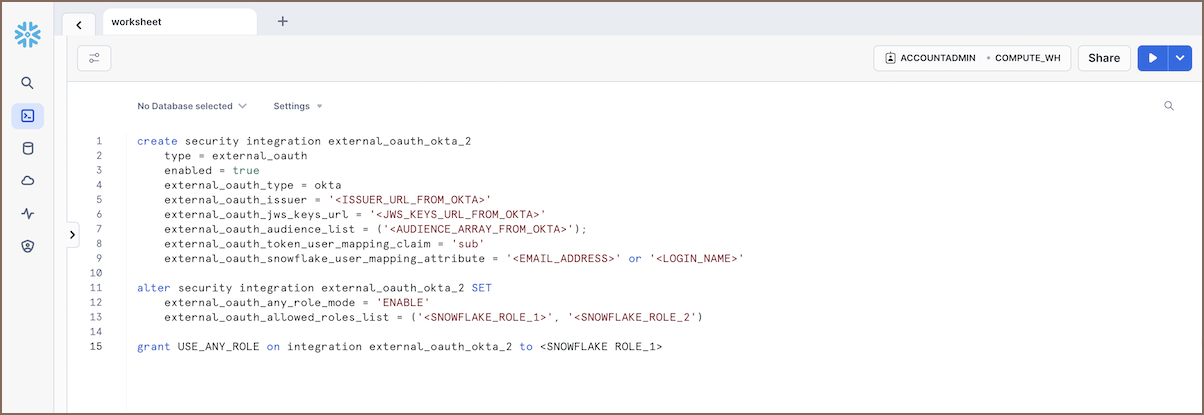Go back using the left chevron button
Viewport: 1204px width, 415px height.
coord(79,24)
